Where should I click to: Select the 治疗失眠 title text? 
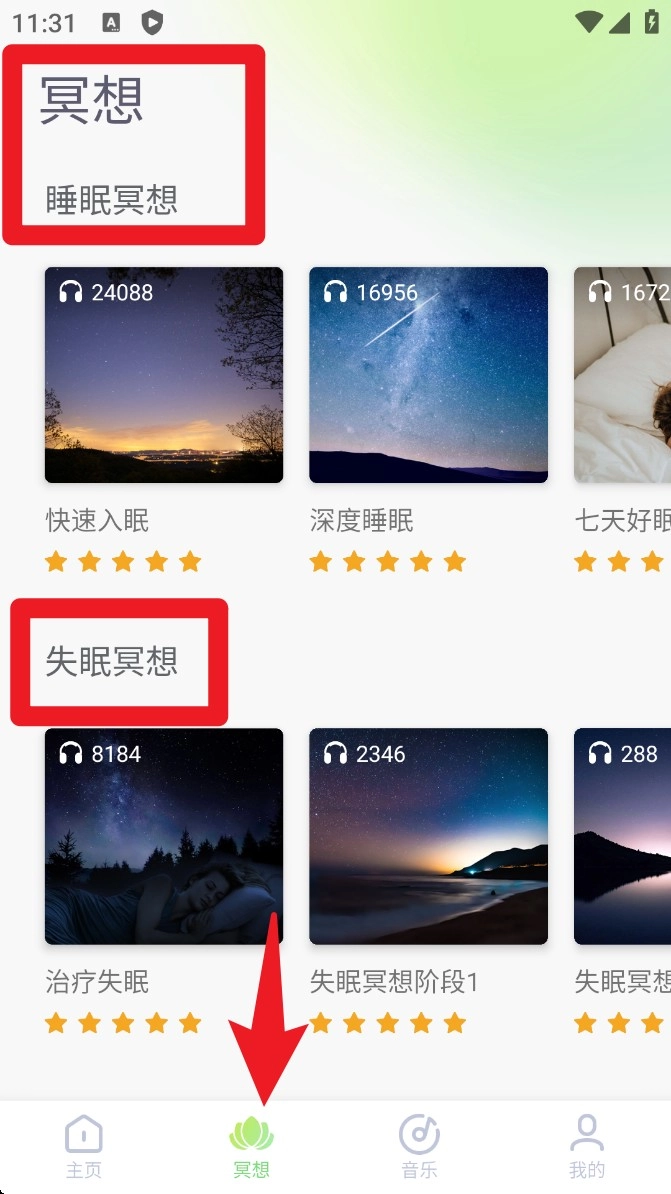tap(97, 982)
